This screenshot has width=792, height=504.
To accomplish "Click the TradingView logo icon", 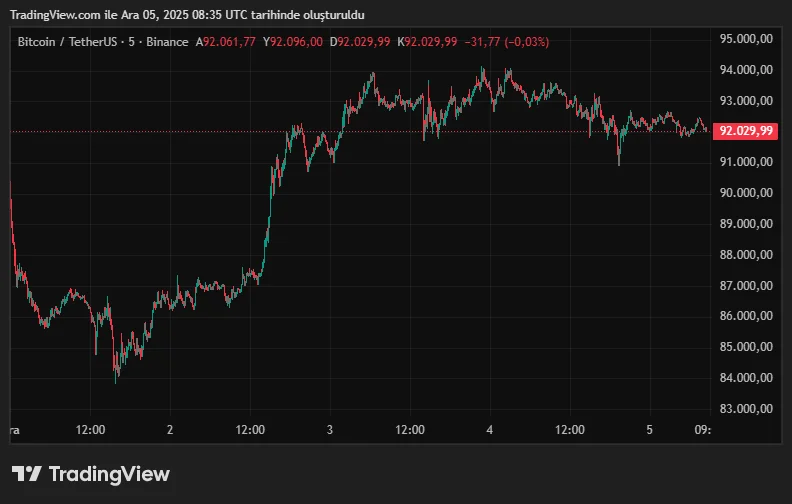I will (x=27, y=474).
